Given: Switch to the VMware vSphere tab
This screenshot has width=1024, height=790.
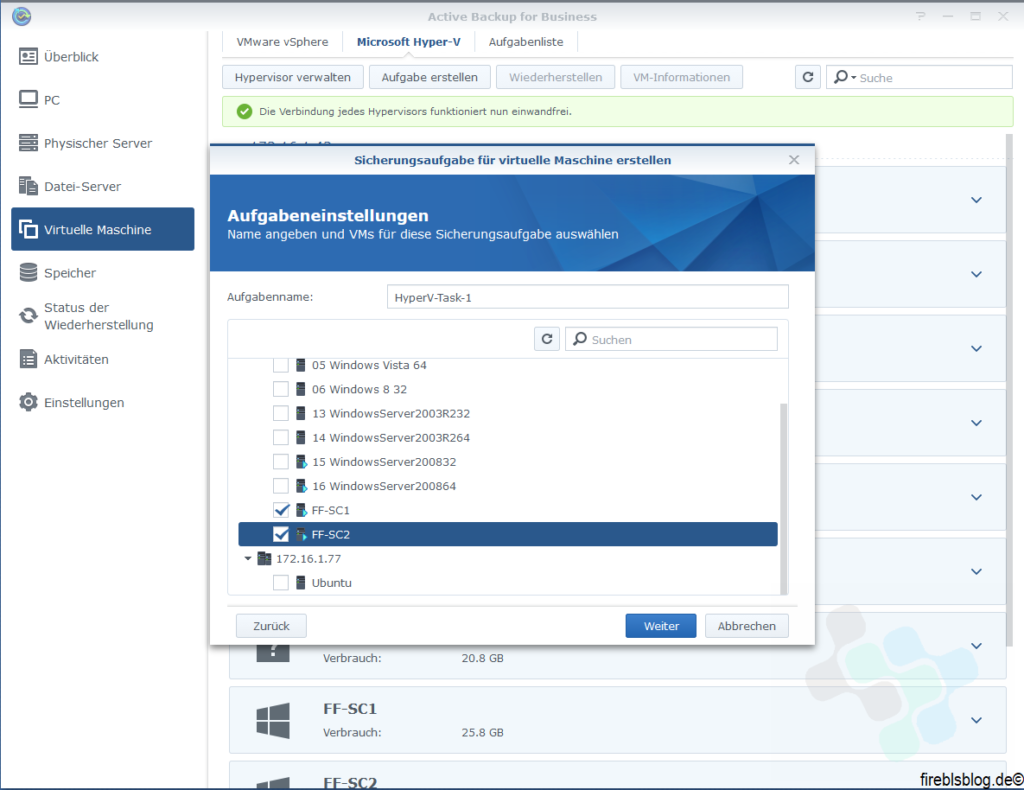Looking at the screenshot, I should pos(282,42).
